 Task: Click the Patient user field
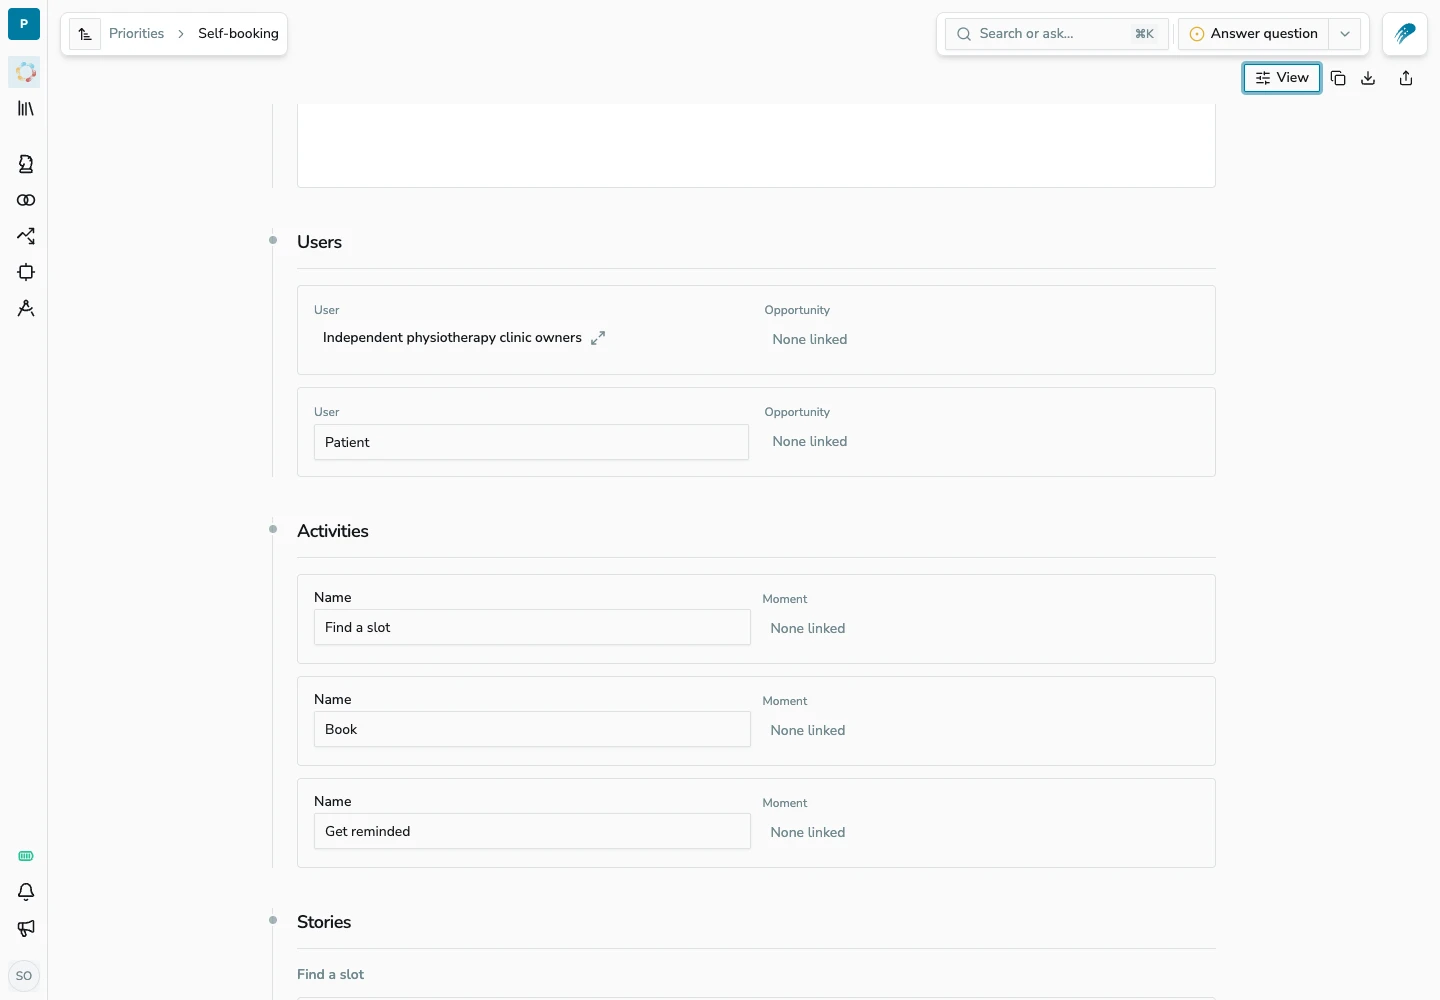[x=531, y=442]
